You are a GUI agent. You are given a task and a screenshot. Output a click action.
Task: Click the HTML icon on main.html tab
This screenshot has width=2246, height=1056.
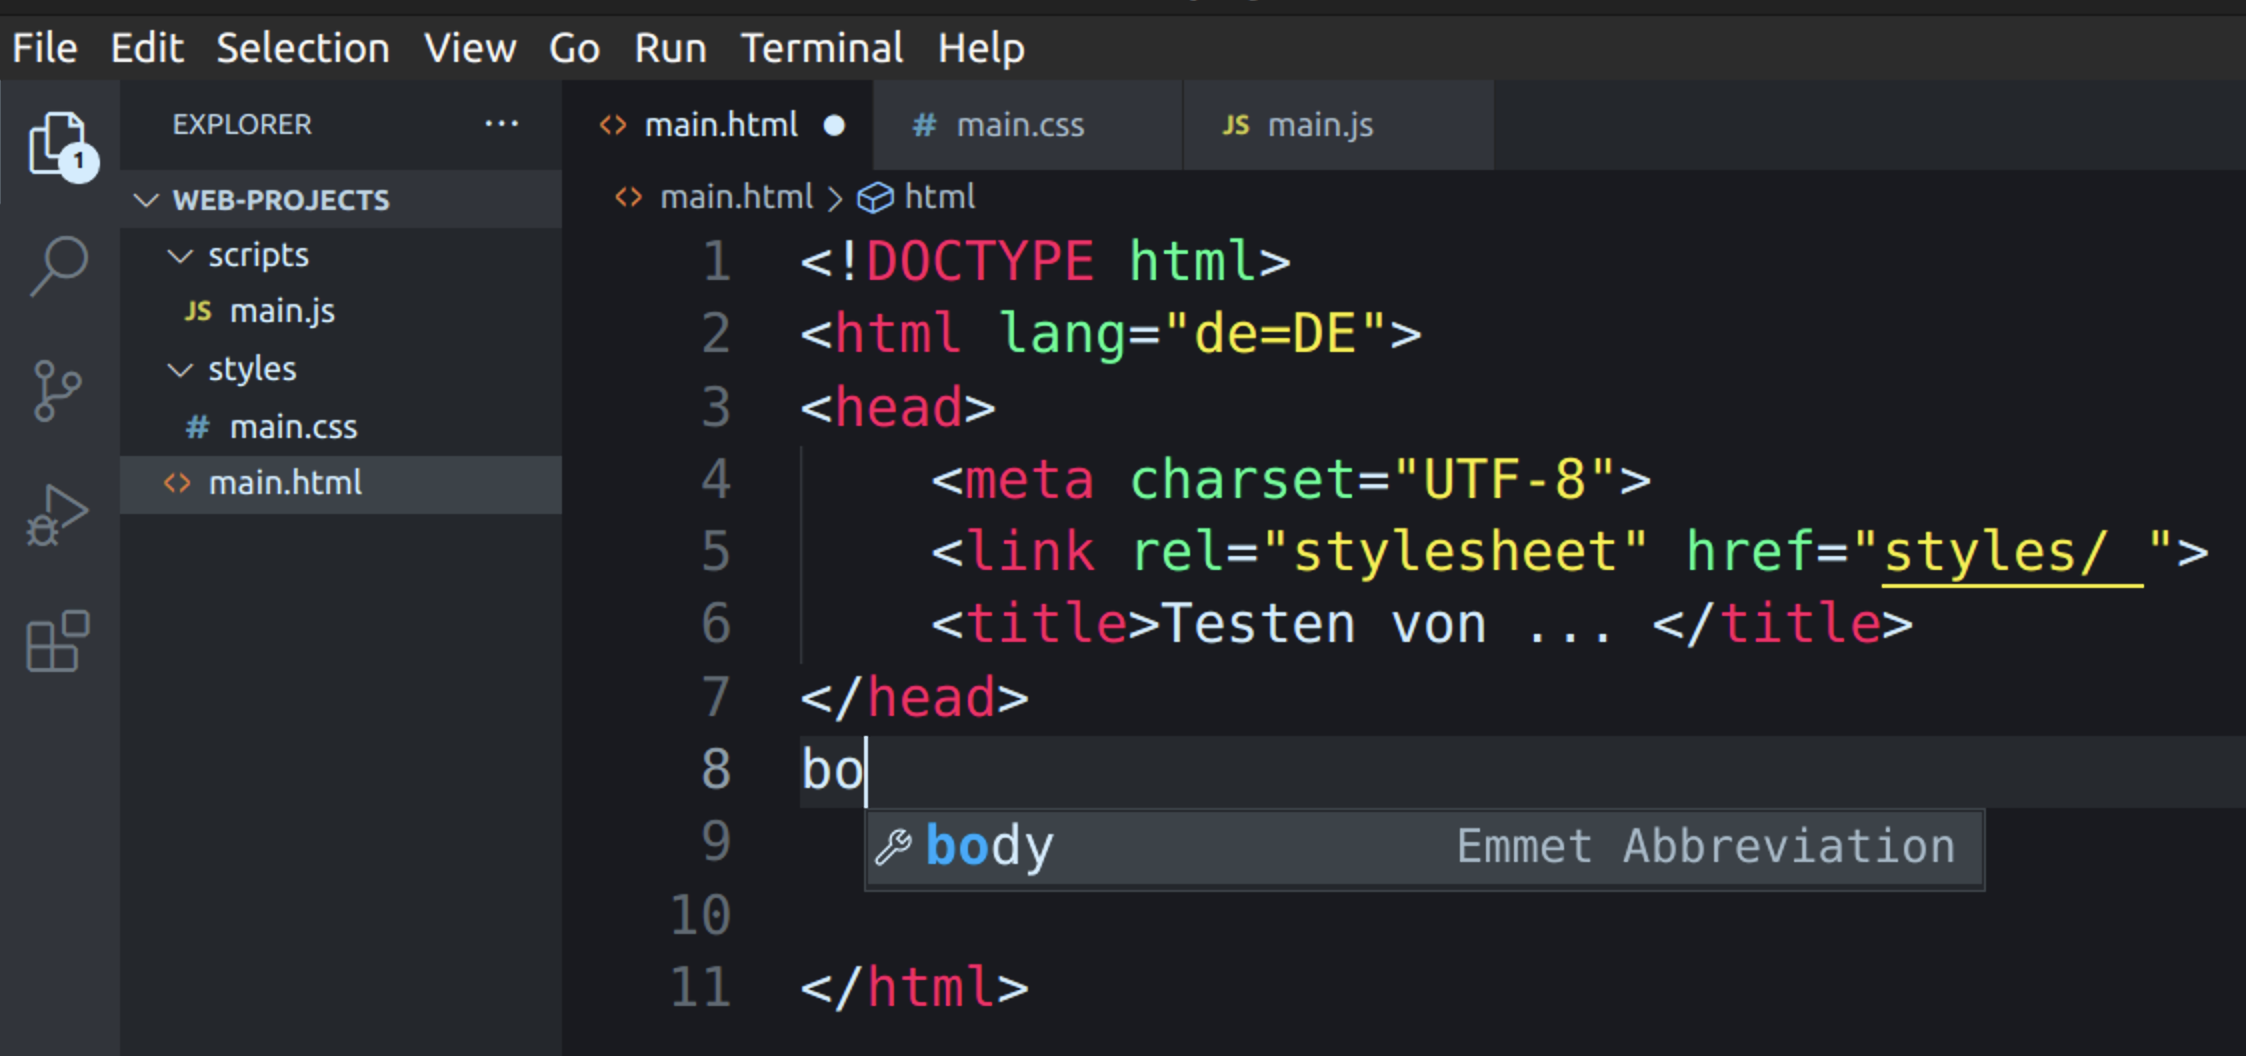tap(613, 125)
